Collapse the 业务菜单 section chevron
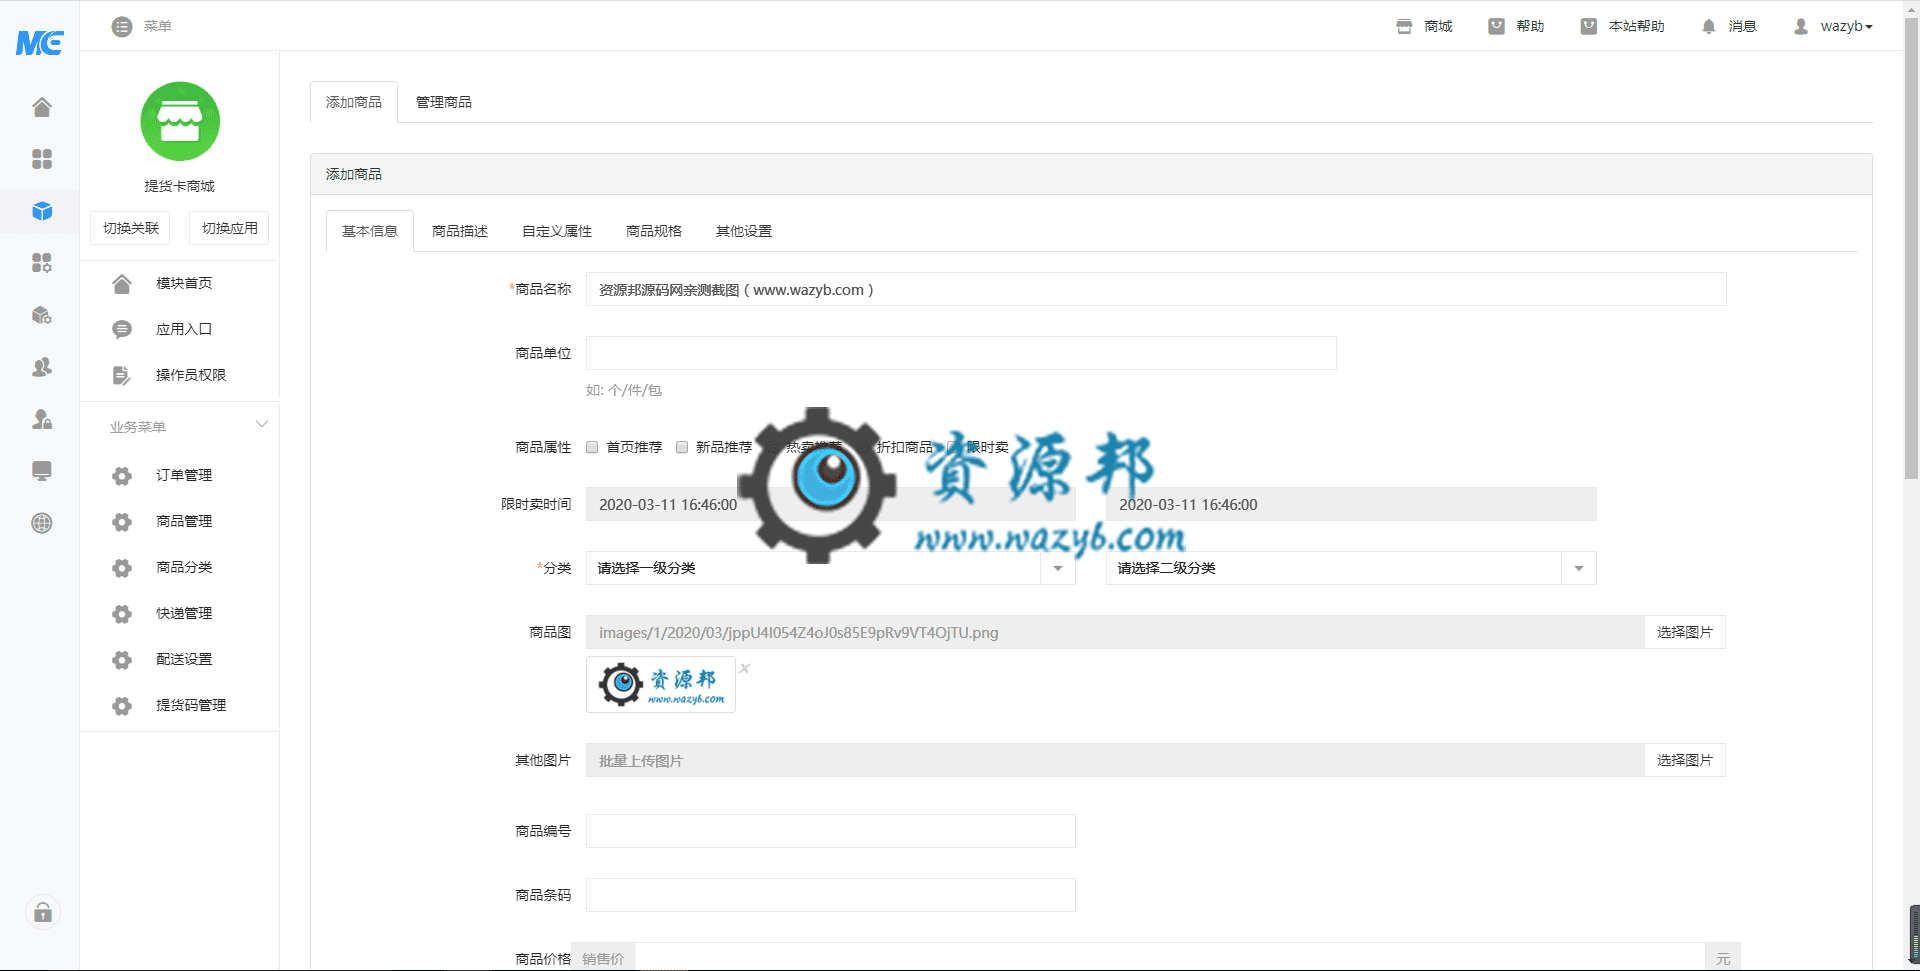This screenshot has height=971, width=1920. (262, 425)
